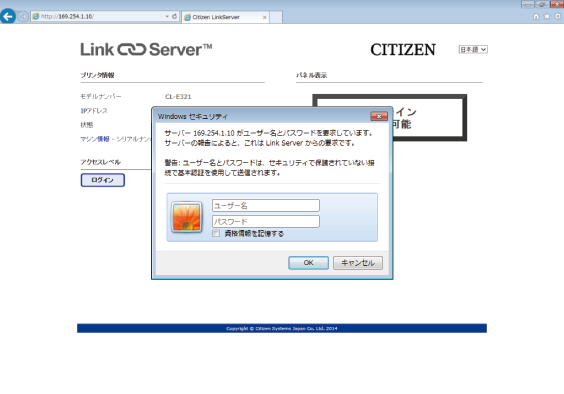Viewport: 564px width, 394px height.
Task: Select the Citizen LinkServer tab
Action: [x=226, y=17]
